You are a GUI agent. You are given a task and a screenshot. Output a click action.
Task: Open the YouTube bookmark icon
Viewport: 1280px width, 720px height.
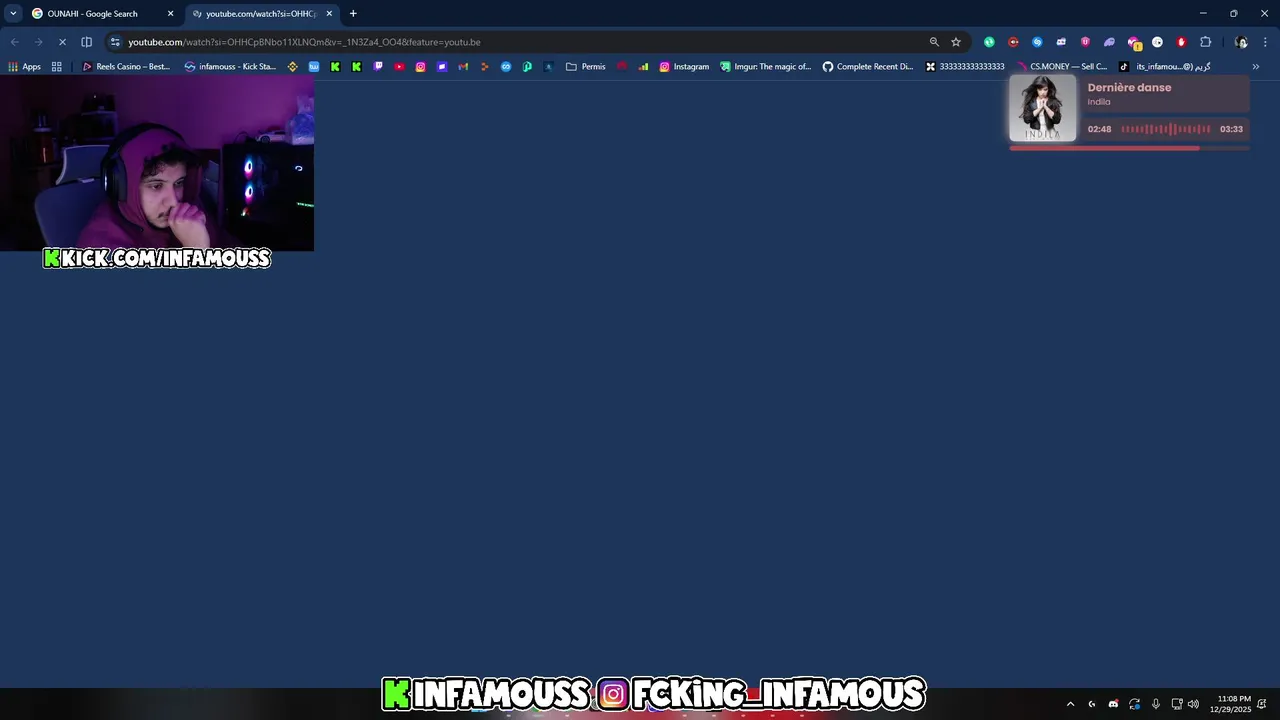(x=399, y=67)
